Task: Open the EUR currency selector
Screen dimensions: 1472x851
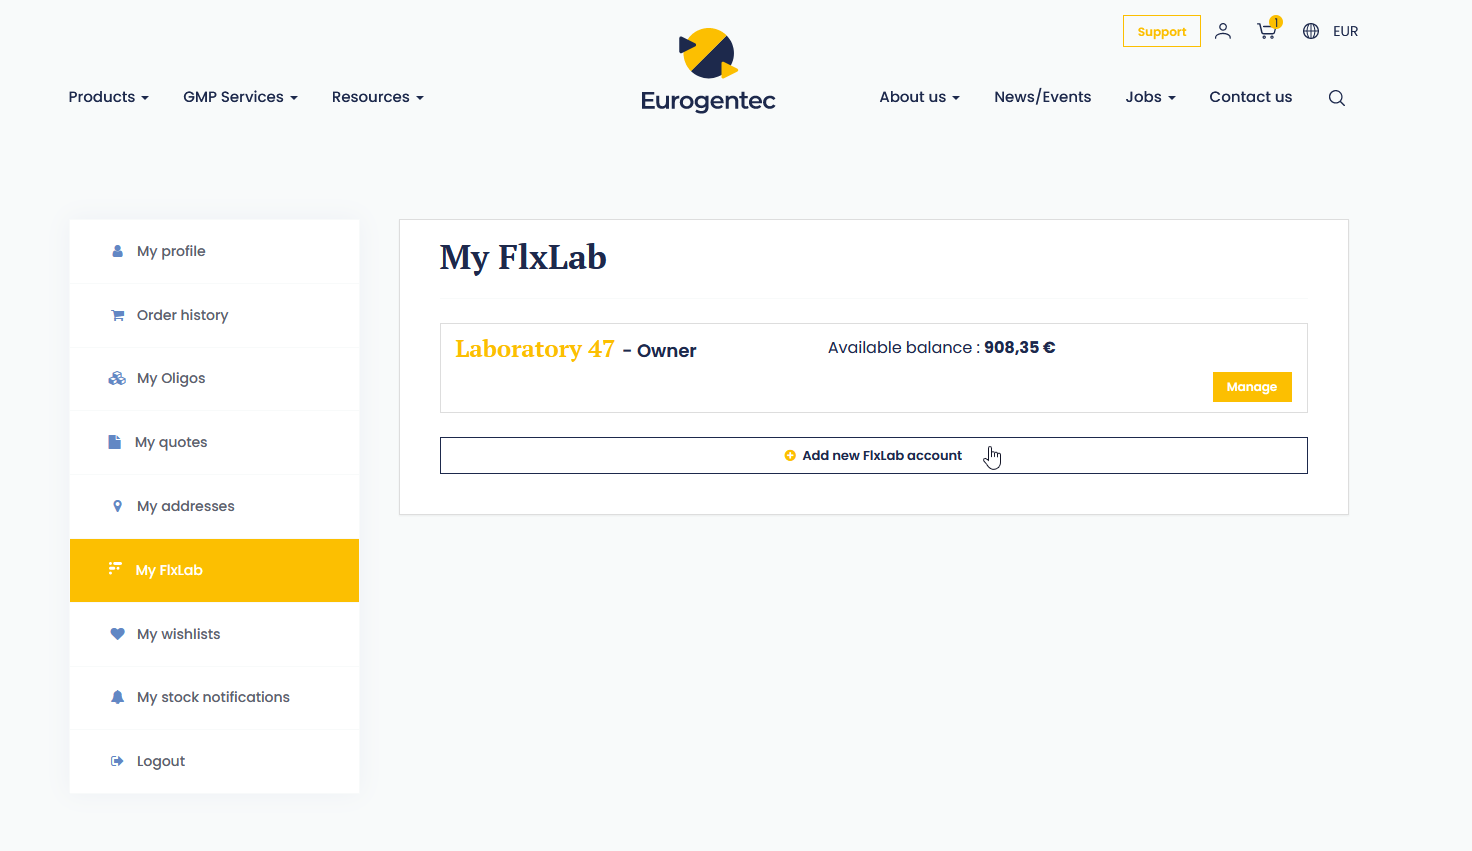Action: tap(1345, 31)
